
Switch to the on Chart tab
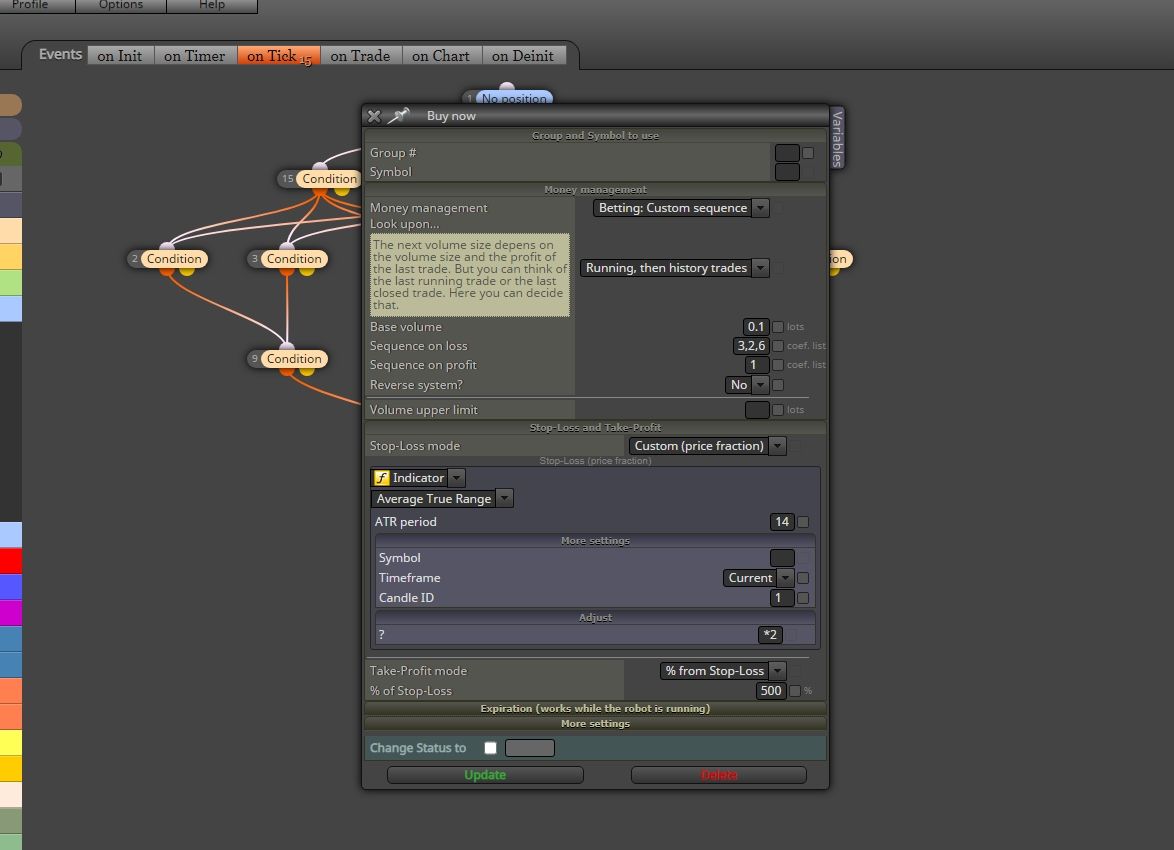441,56
